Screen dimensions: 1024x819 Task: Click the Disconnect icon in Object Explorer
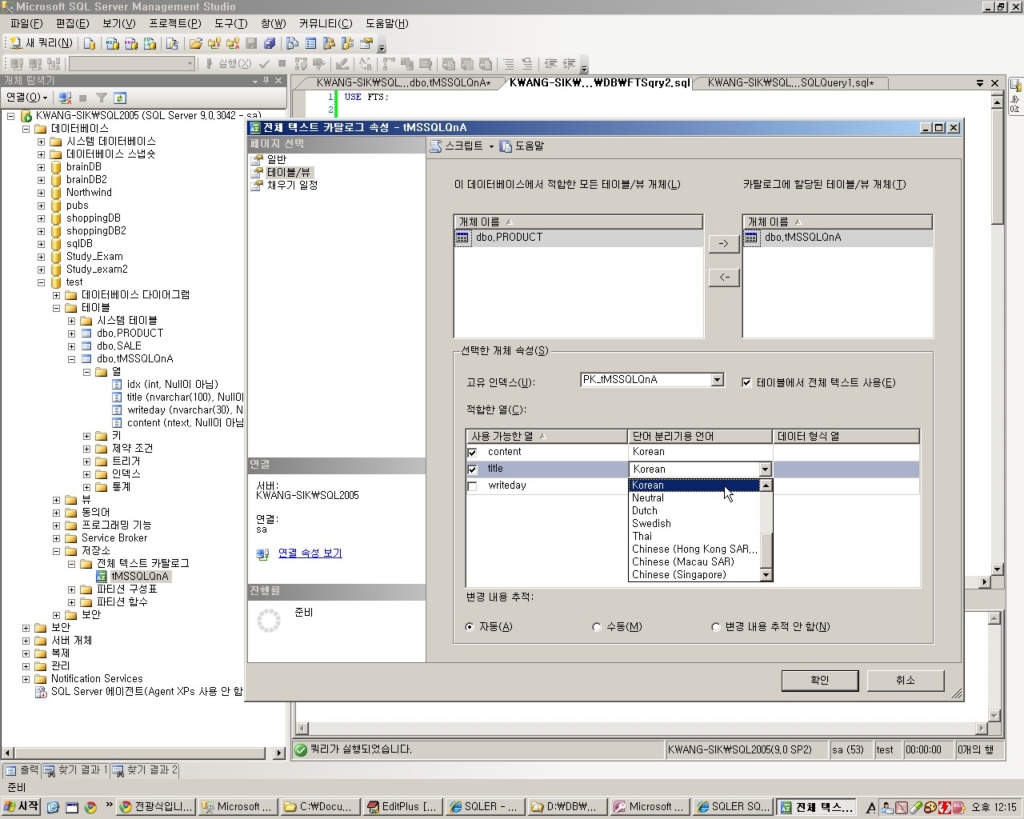point(65,98)
